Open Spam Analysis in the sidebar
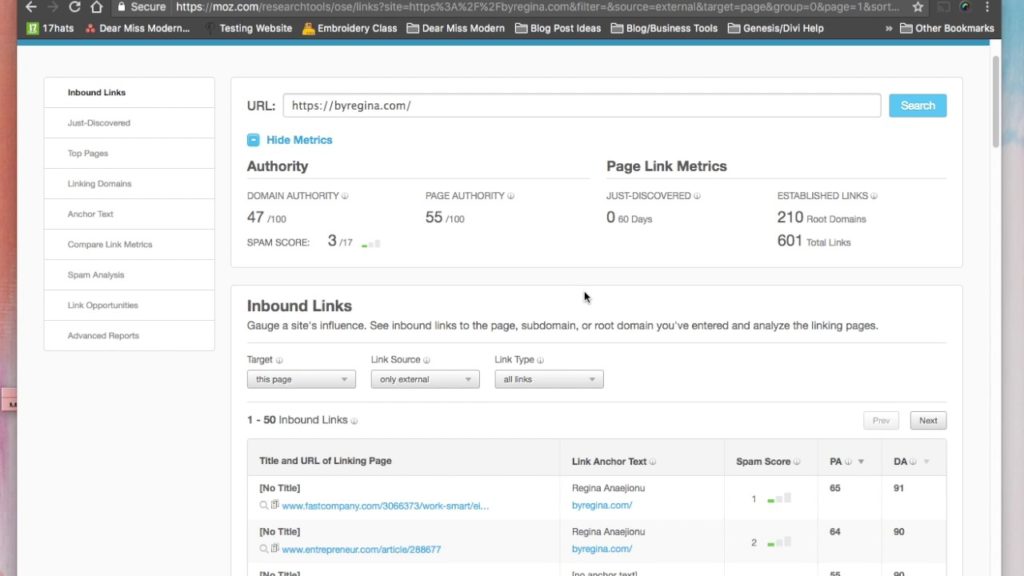1024x576 pixels. pos(129,275)
